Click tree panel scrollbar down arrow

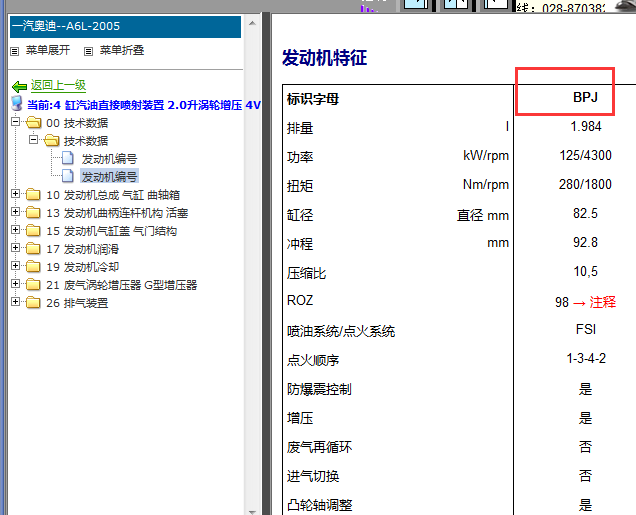coord(252,511)
